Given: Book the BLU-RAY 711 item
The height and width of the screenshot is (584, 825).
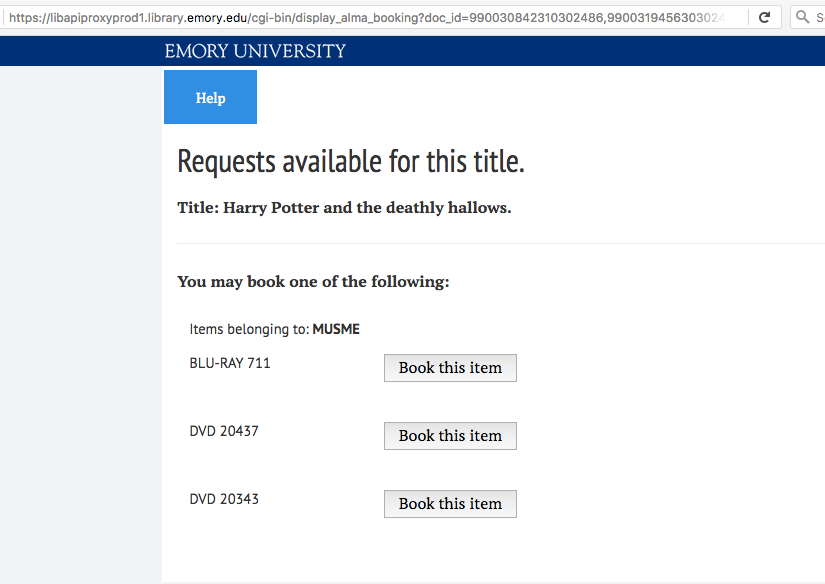Looking at the screenshot, I should (450, 368).
